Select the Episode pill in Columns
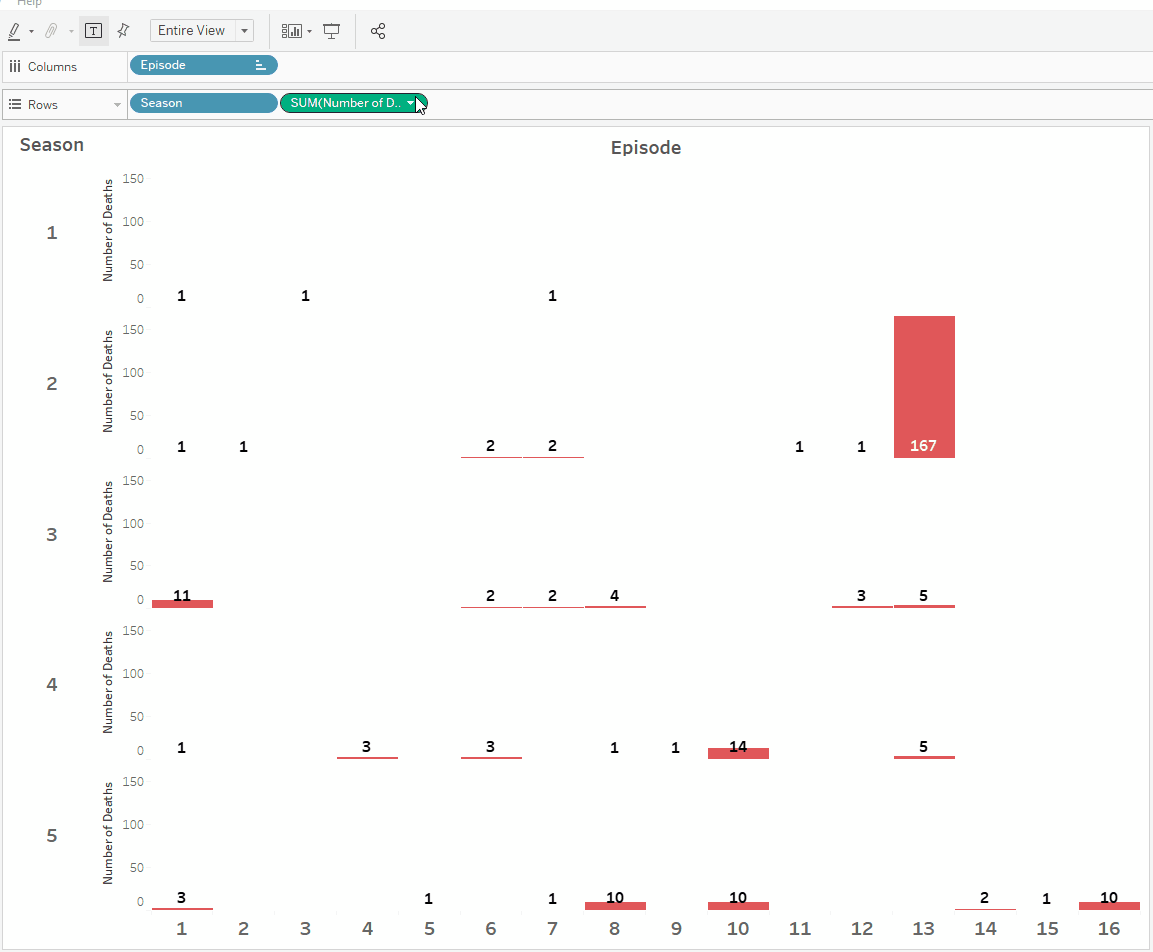Image resolution: width=1153 pixels, height=952 pixels. tap(204, 65)
